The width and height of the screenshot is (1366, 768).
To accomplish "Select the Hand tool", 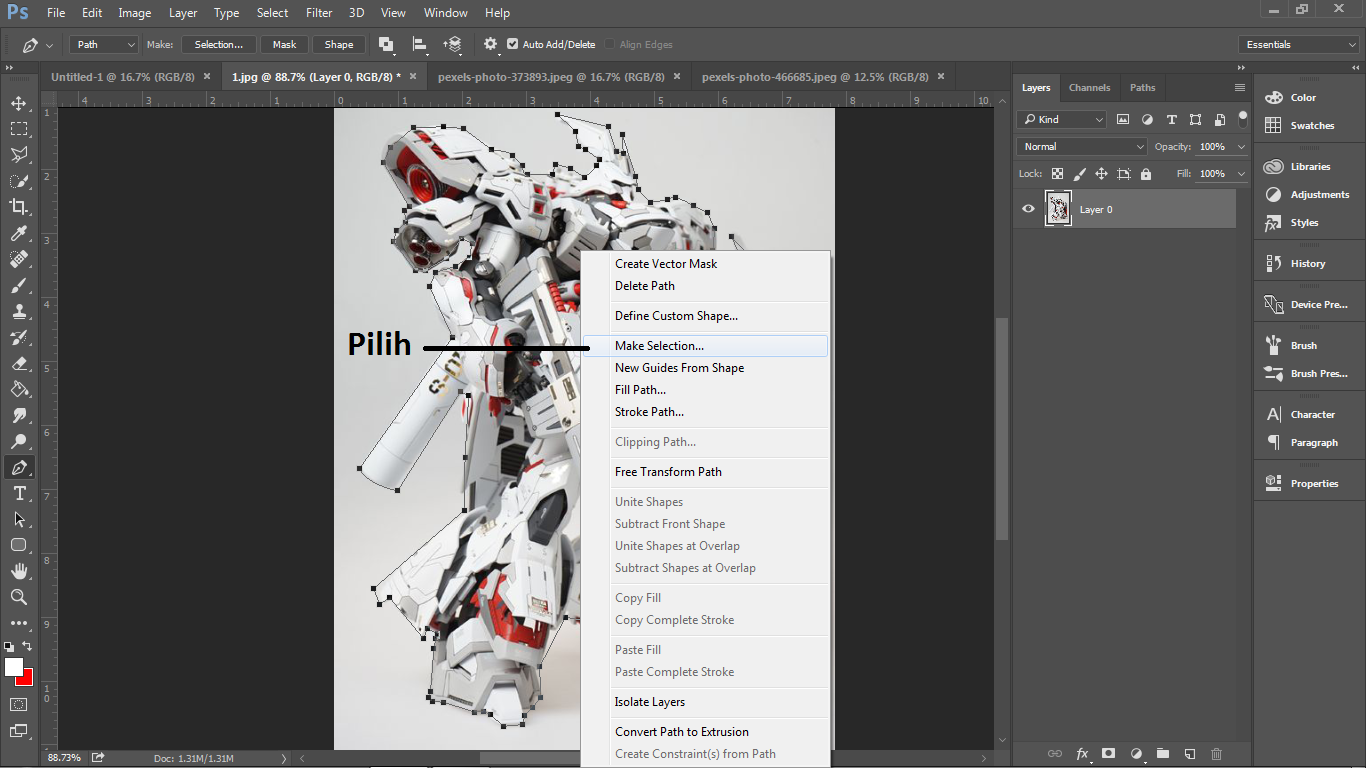I will coord(19,571).
